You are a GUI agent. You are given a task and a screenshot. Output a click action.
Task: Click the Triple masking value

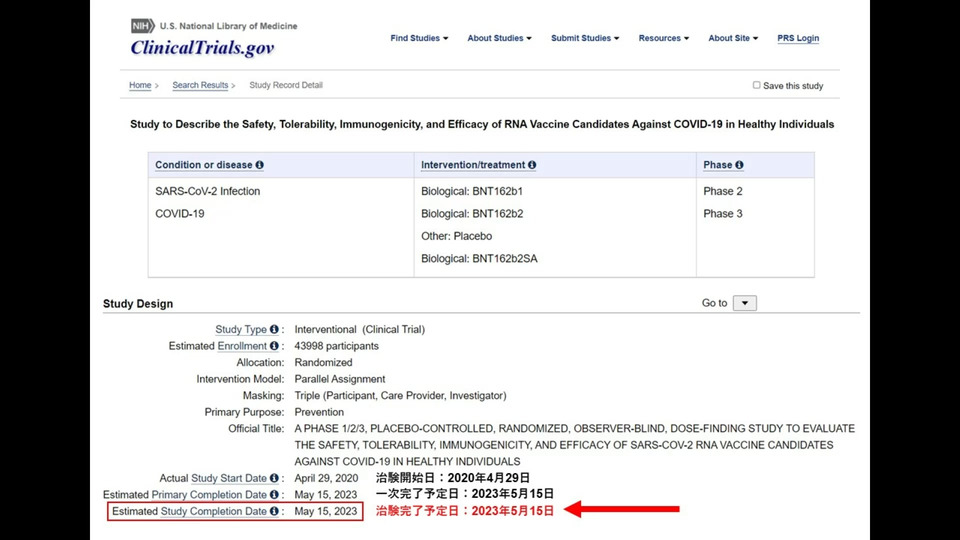(400, 396)
